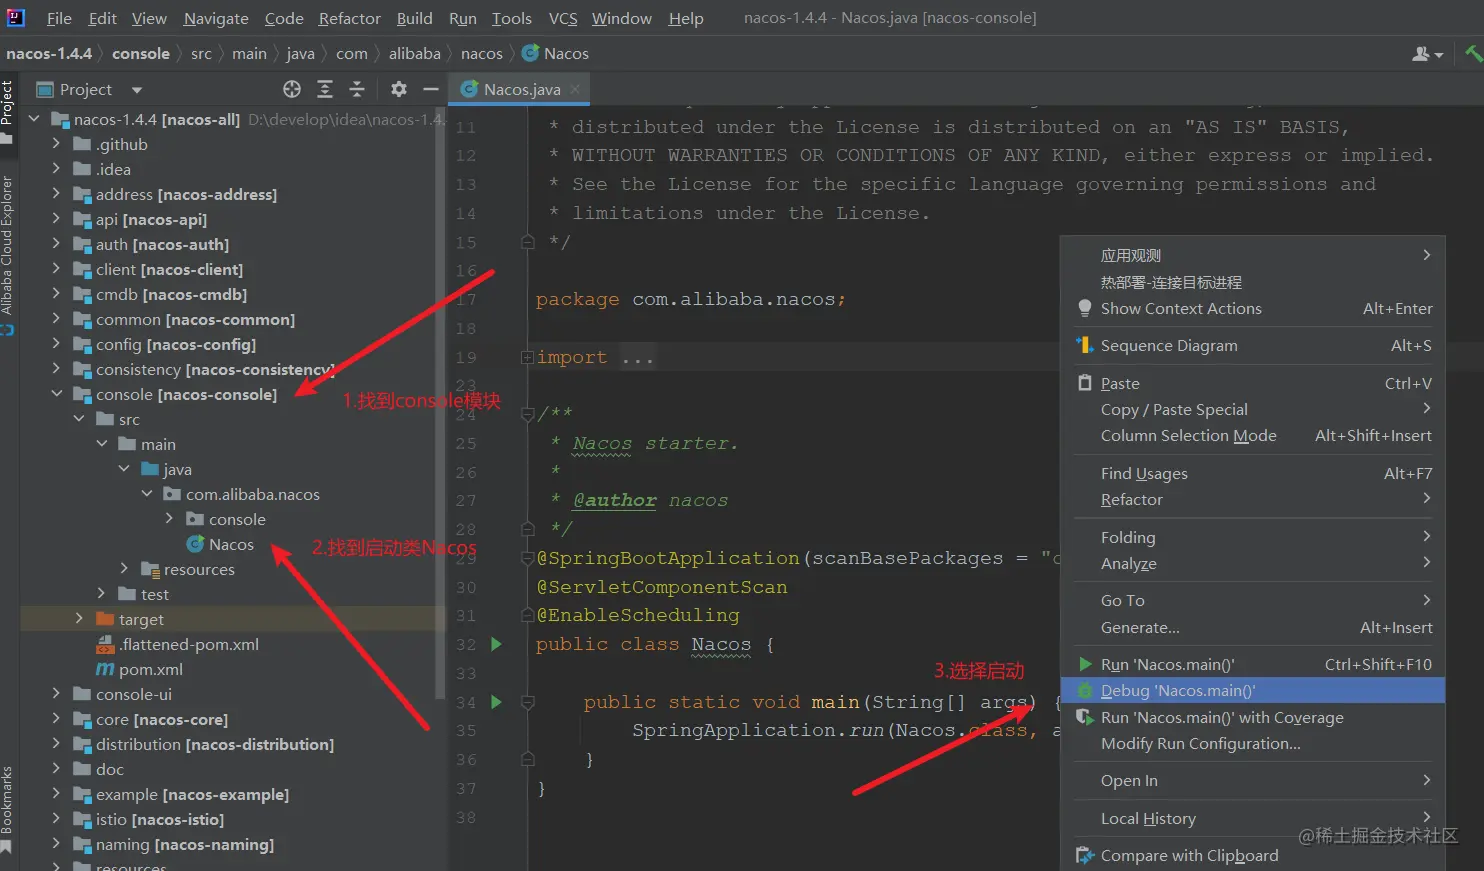Click the run gutter arrow beside class Nacos
Screen dimensions: 1484x871
[x=496, y=644]
